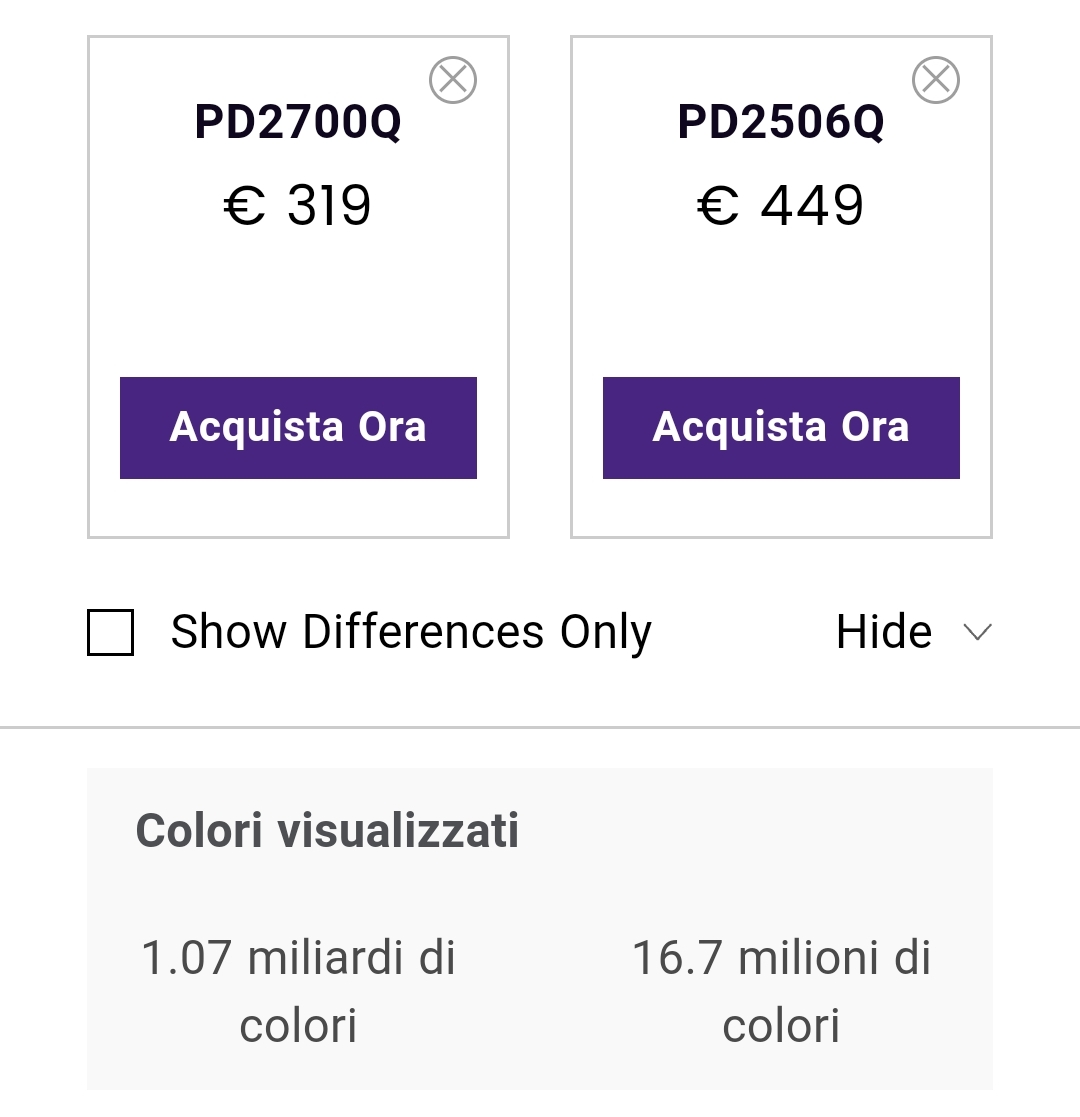Remove PD2506Q using its X icon

(936, 80)
